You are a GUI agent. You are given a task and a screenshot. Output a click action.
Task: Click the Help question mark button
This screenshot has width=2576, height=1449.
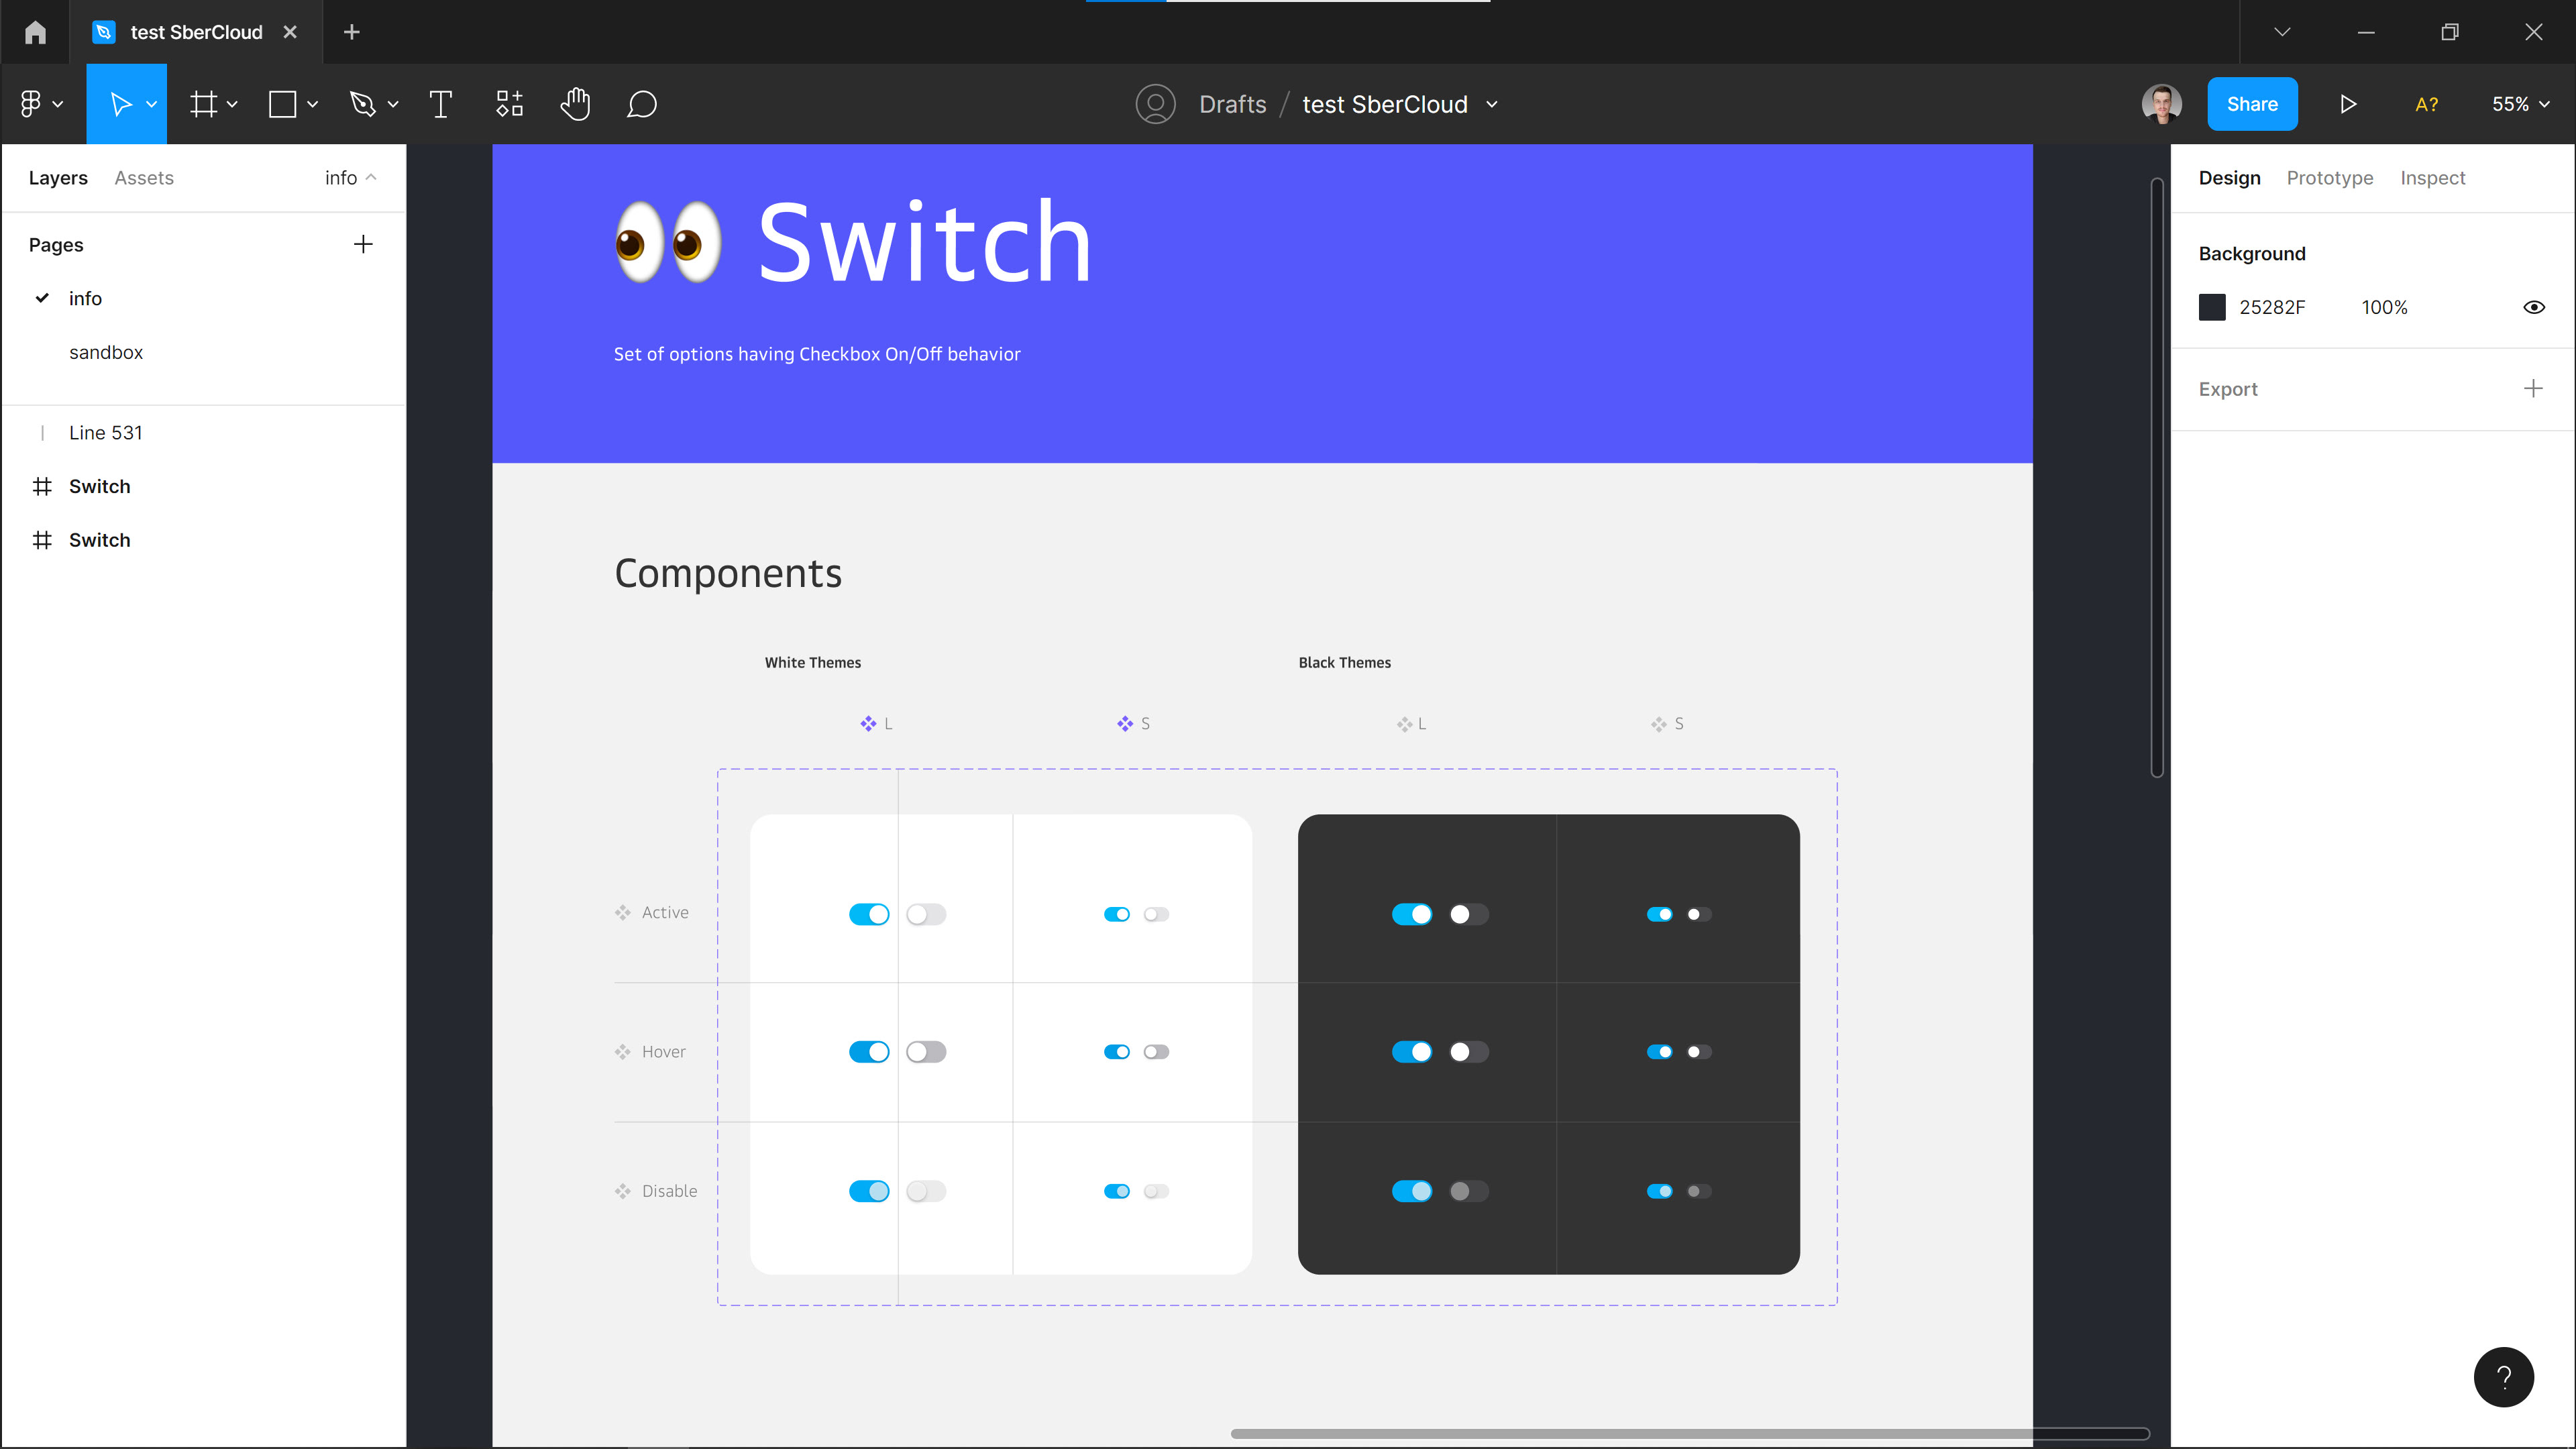pyautogui.click(x=2503, y=1377)
